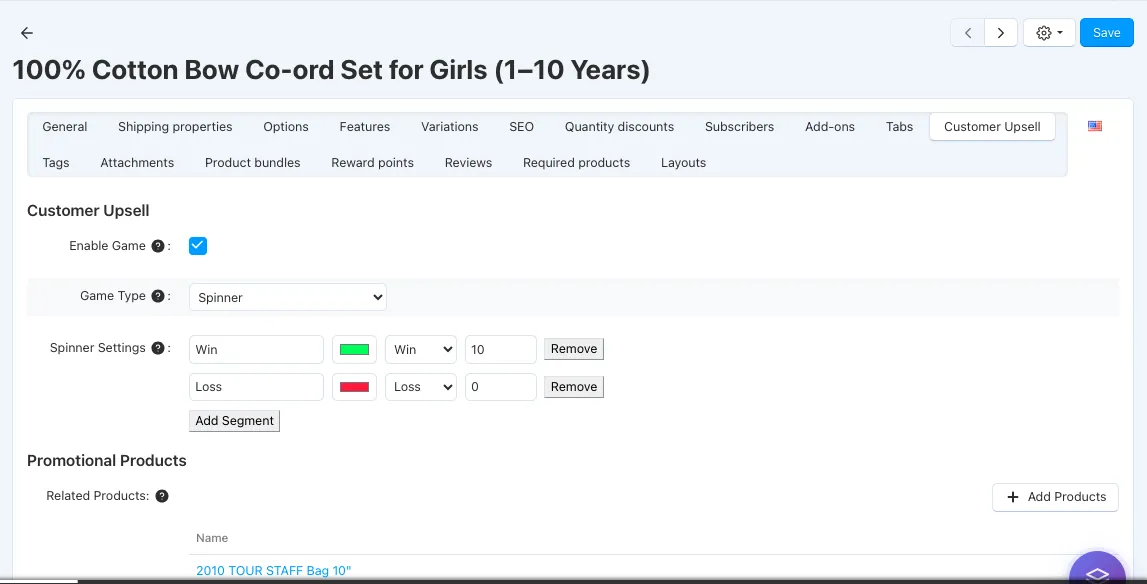The height and width of the screenshot is (584, 1147).
Task: Show help tooltip for Related Products
Action: pyautogui.click(x=162, y=496)
